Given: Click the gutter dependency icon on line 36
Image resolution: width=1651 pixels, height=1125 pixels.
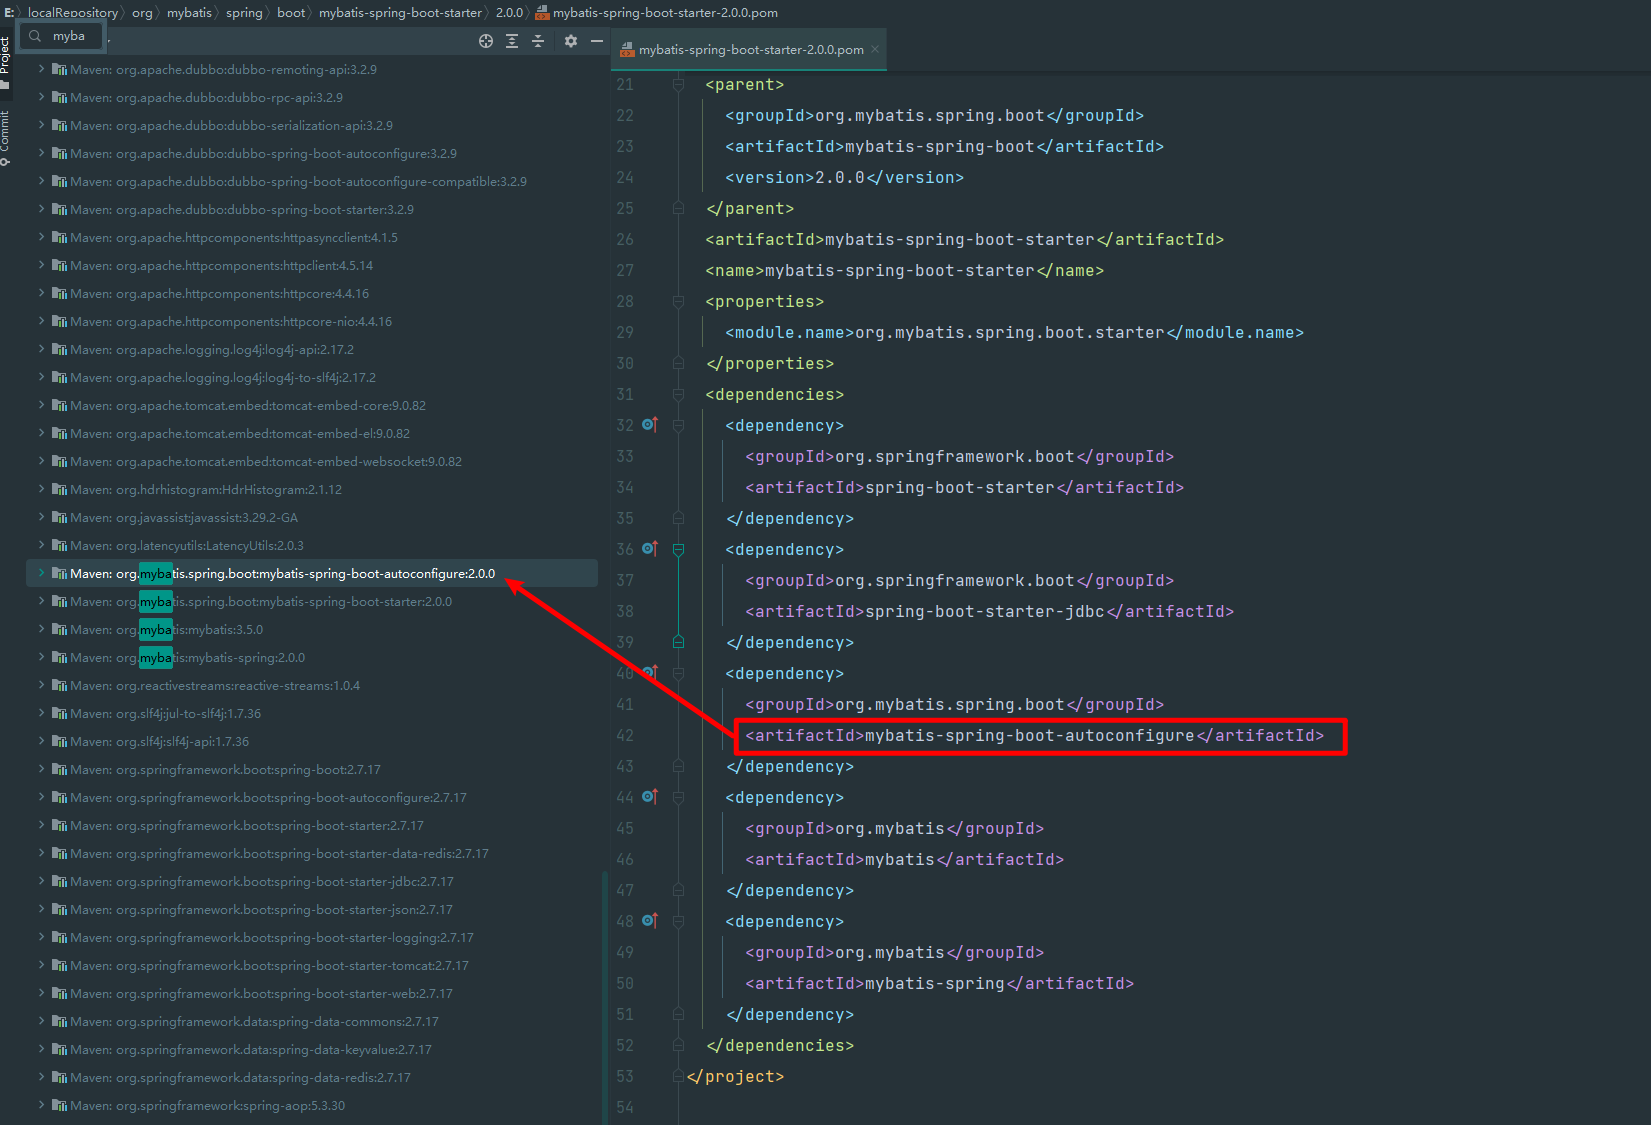Looking at the screenshot, I should coord(650,549).
